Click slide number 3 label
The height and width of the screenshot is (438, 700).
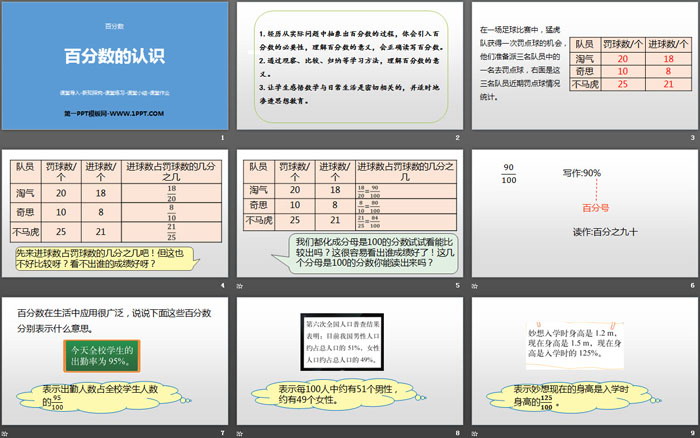point(692,138)
